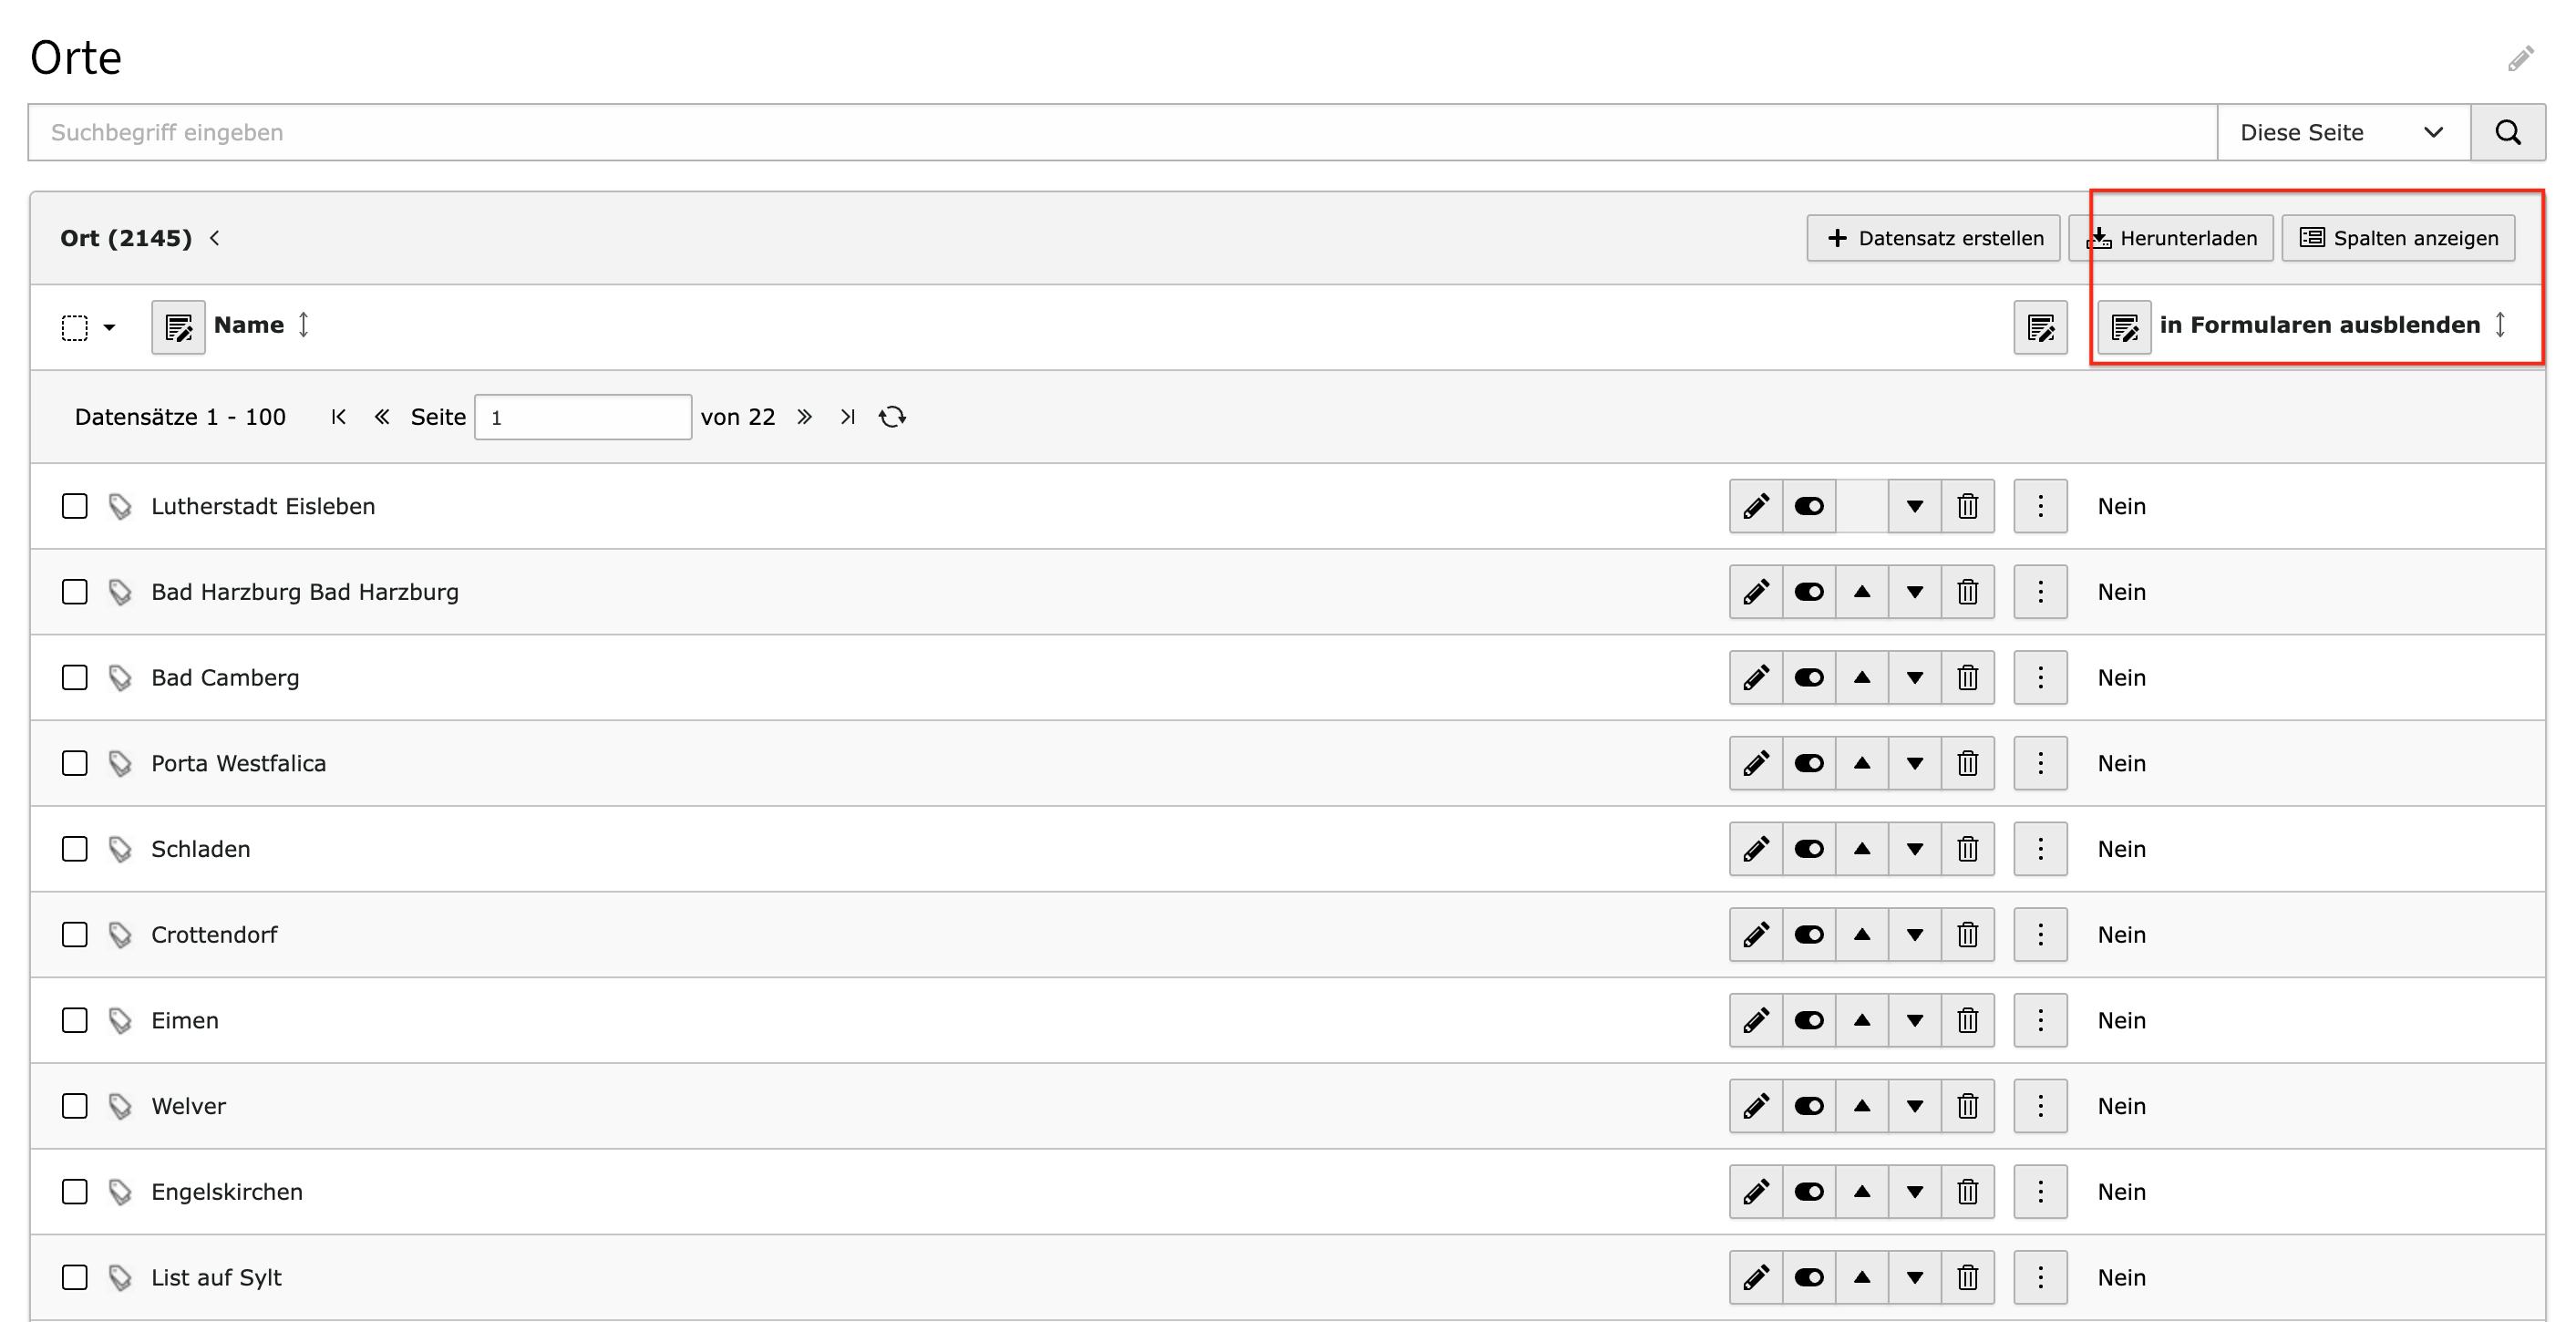Move Schladen record down
This screenshot has height=1322, width=2576.
tap(1915, 850)
